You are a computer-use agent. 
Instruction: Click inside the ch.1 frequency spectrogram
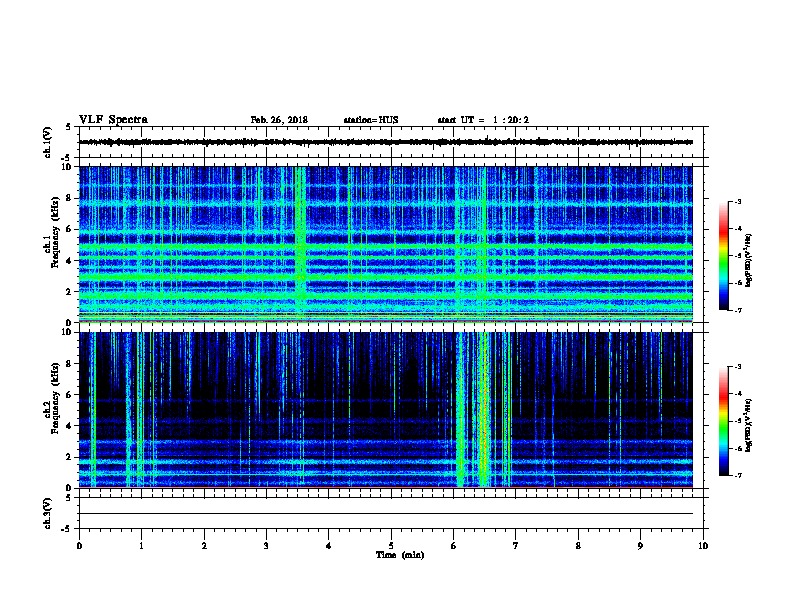coord(386,244)
